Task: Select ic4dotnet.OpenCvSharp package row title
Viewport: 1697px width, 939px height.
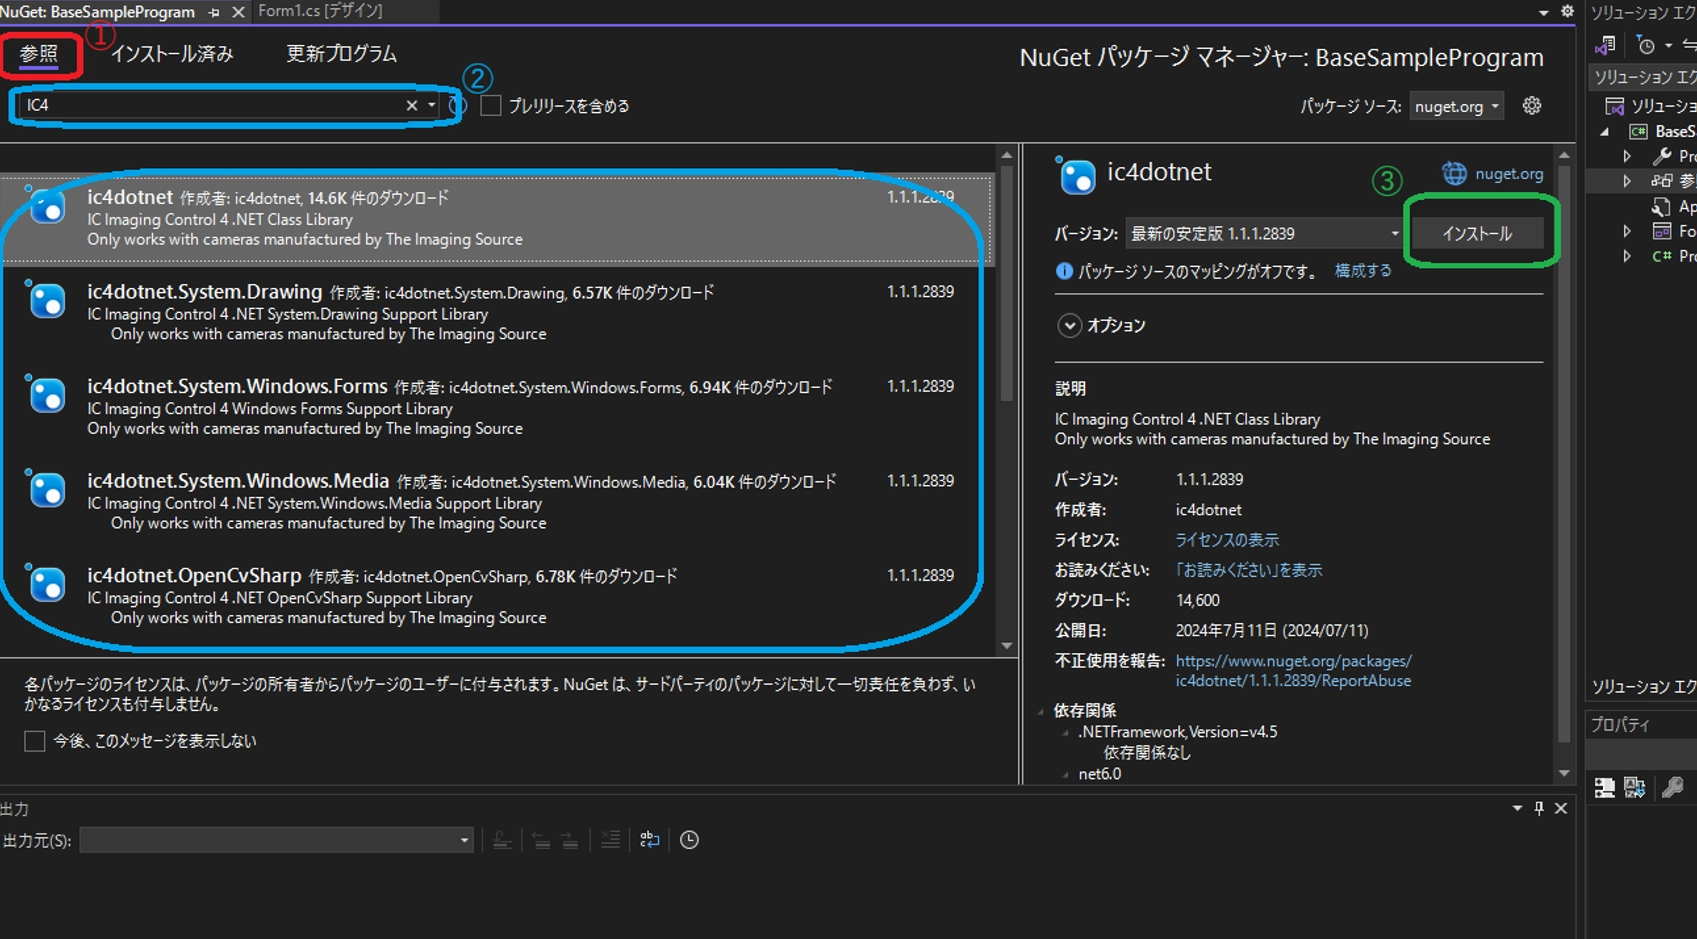Action: click(194, 576)
